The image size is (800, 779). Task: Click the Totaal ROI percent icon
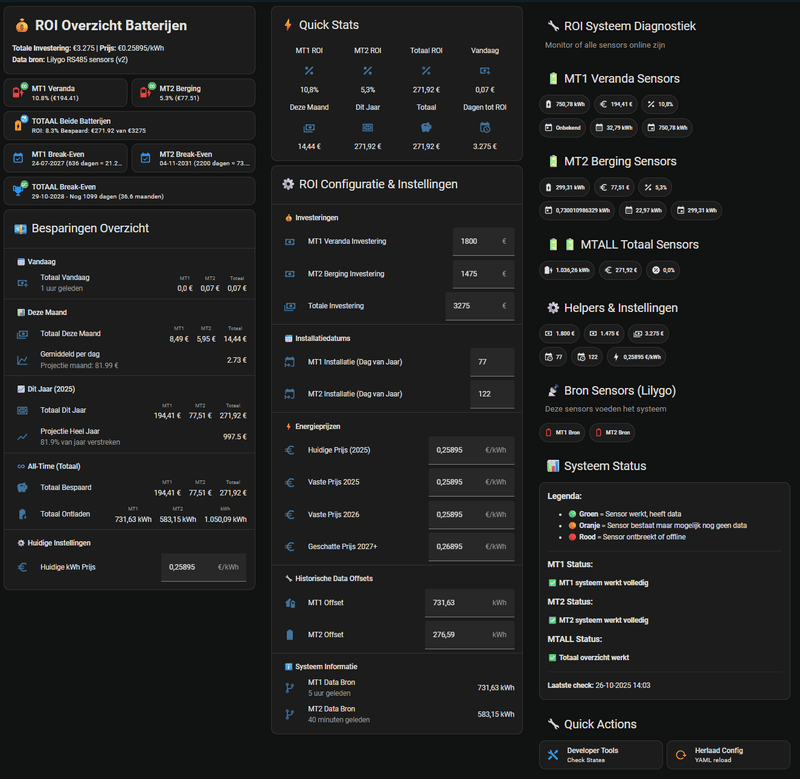point(427,71)
